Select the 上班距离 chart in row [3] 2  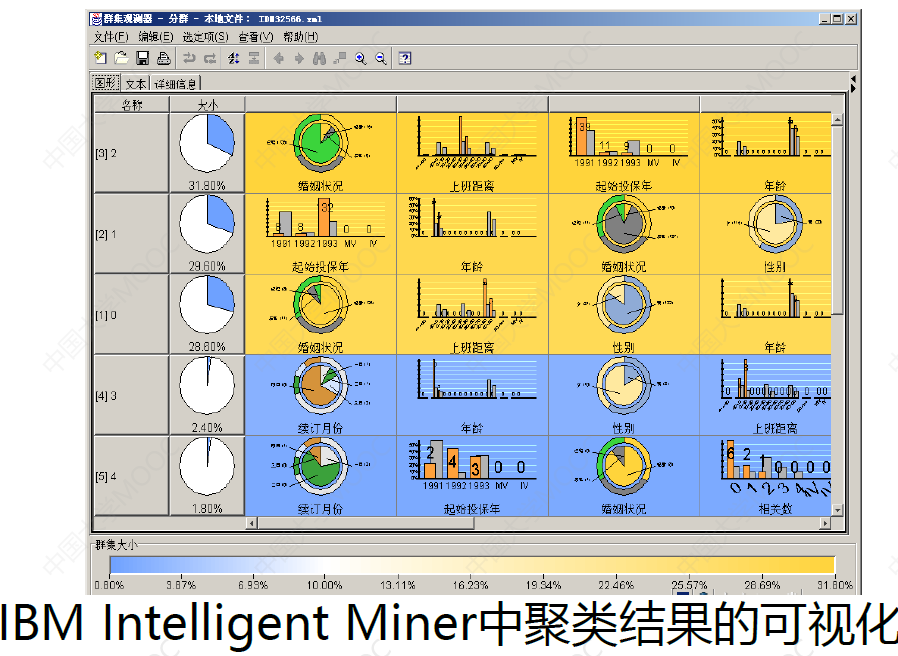[472, 153]
